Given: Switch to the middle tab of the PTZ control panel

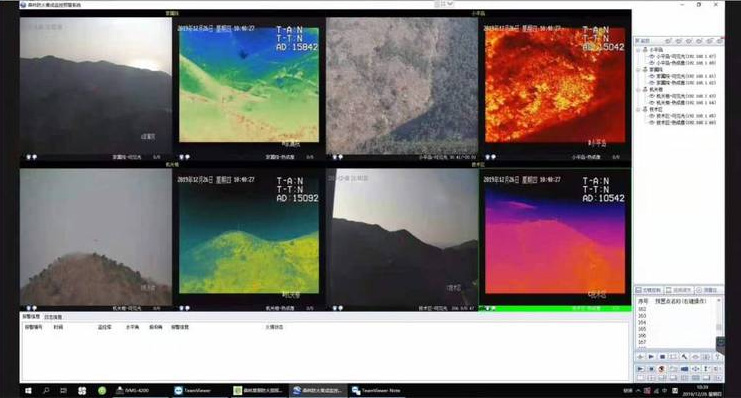Looking at the screenshot, I should tap(680, 290).
